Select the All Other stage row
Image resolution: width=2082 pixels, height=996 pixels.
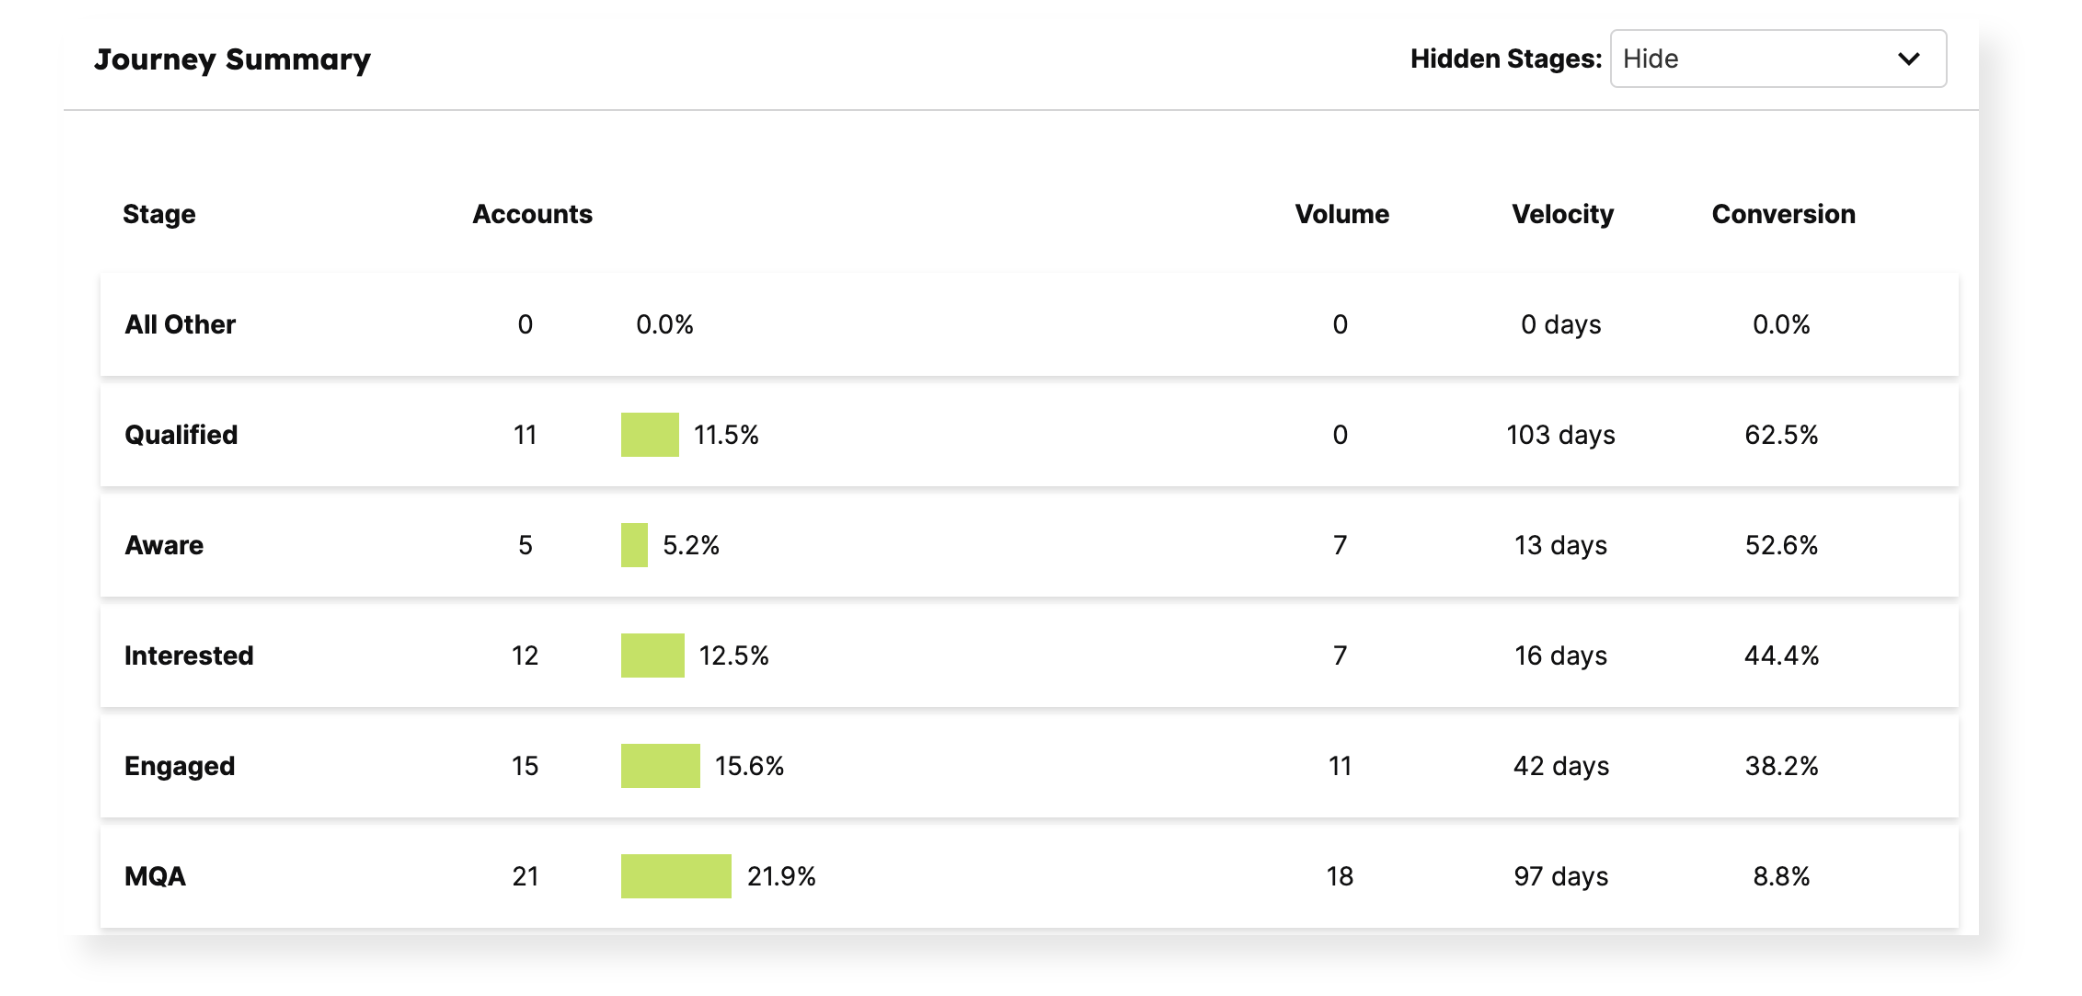point(180,325)
